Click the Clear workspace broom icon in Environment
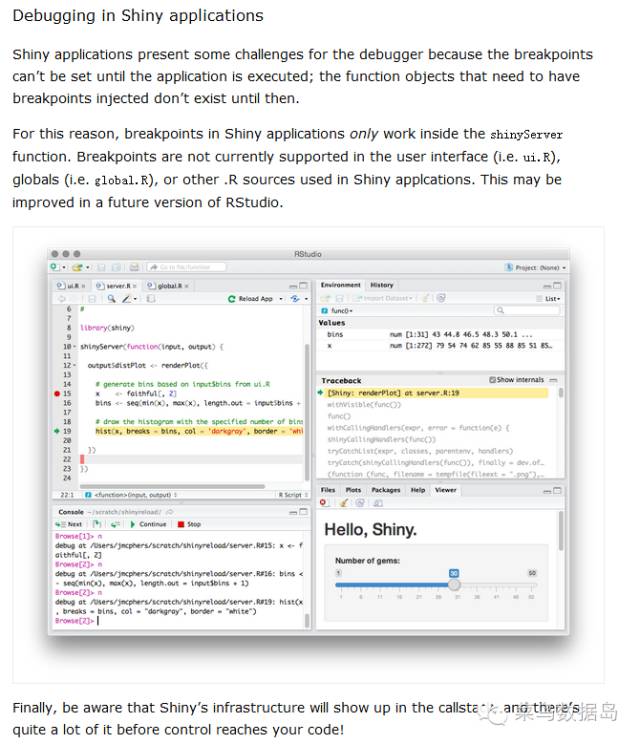 click(426, 298)
